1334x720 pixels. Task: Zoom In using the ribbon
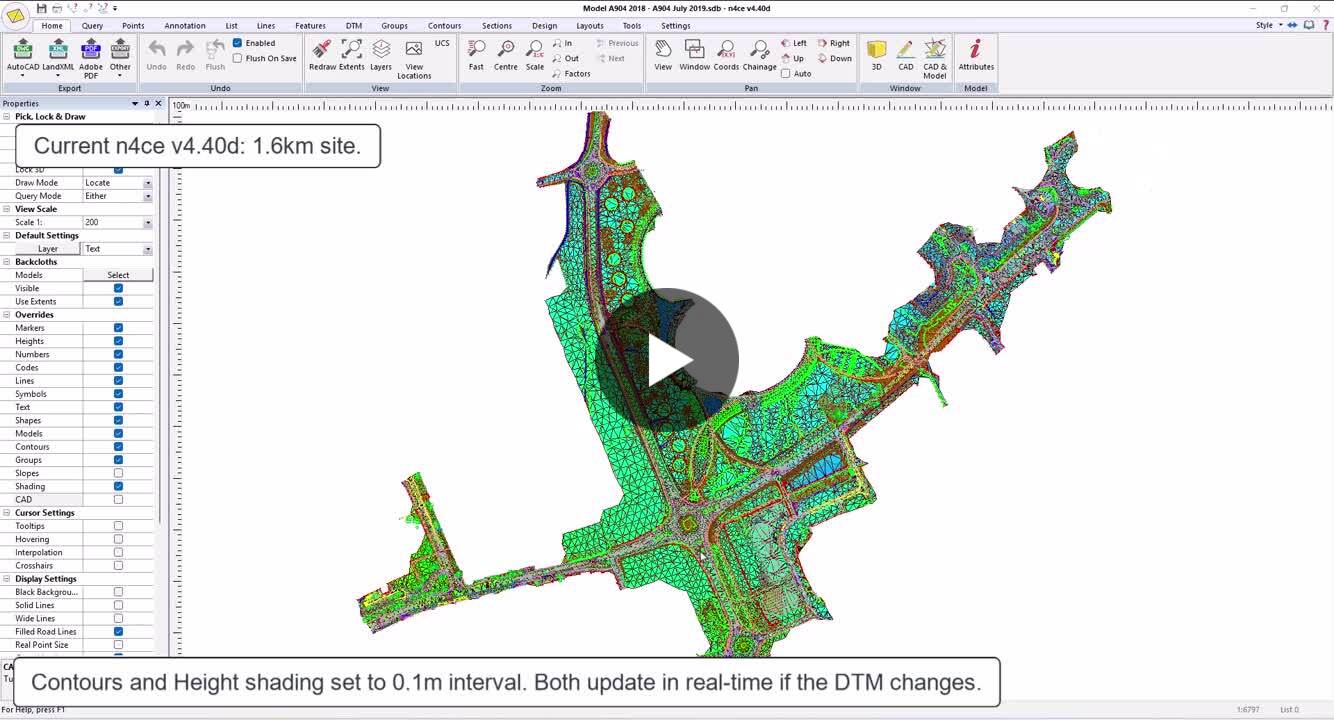[562, 44]
